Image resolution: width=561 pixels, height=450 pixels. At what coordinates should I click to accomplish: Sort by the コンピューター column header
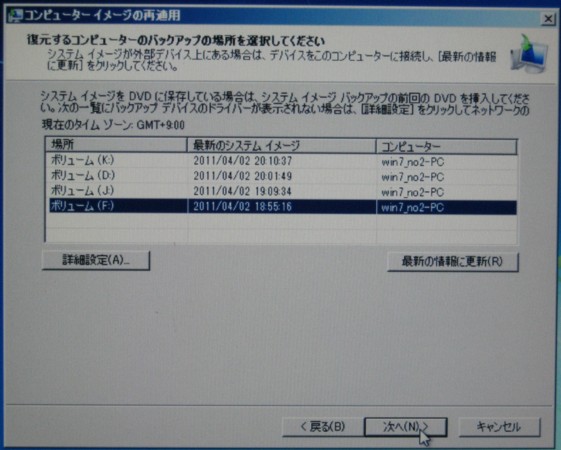click(446, 146)
